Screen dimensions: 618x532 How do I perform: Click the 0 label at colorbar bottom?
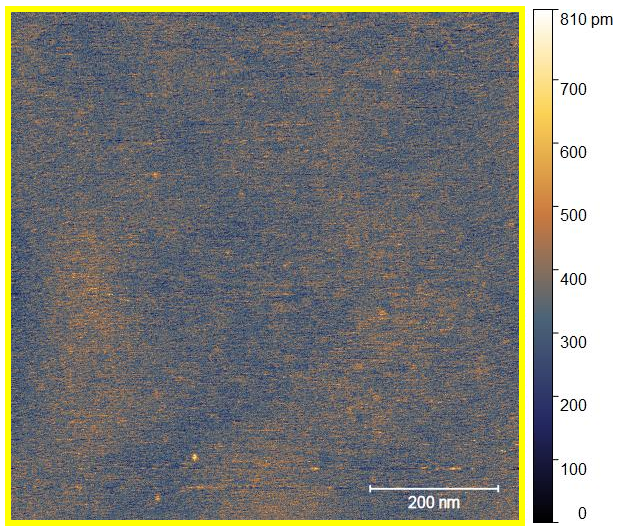click(x=582, y=513)
